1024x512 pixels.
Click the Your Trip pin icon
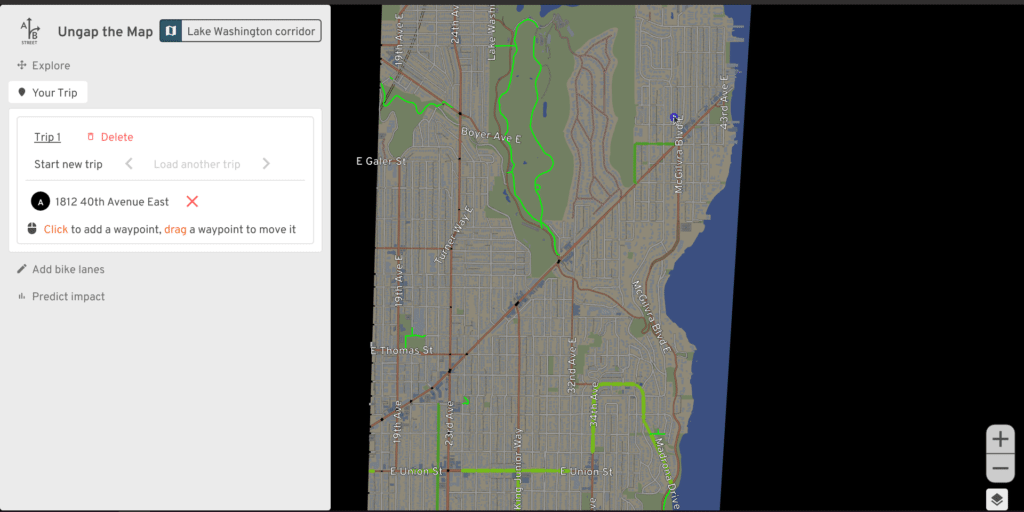pos(22,93)
